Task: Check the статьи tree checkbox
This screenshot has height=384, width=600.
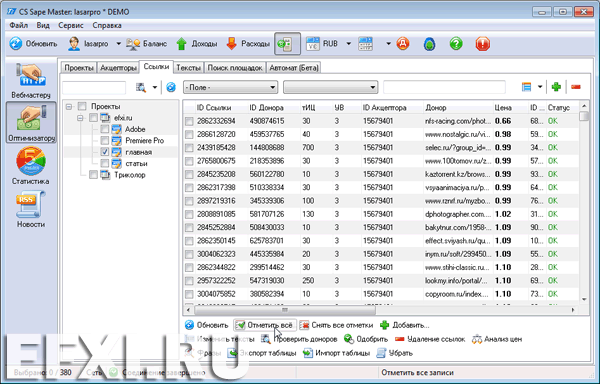Action: (104, 163)
